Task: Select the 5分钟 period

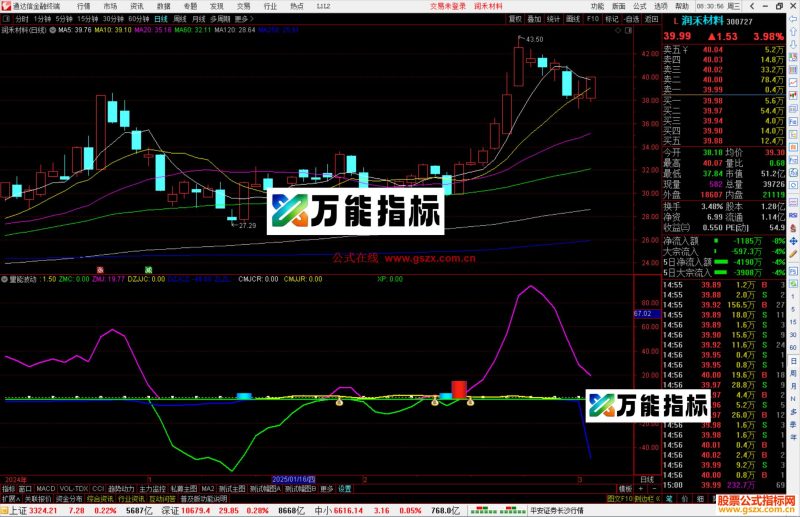Action: pyautogui.click(x=64, y=19)
